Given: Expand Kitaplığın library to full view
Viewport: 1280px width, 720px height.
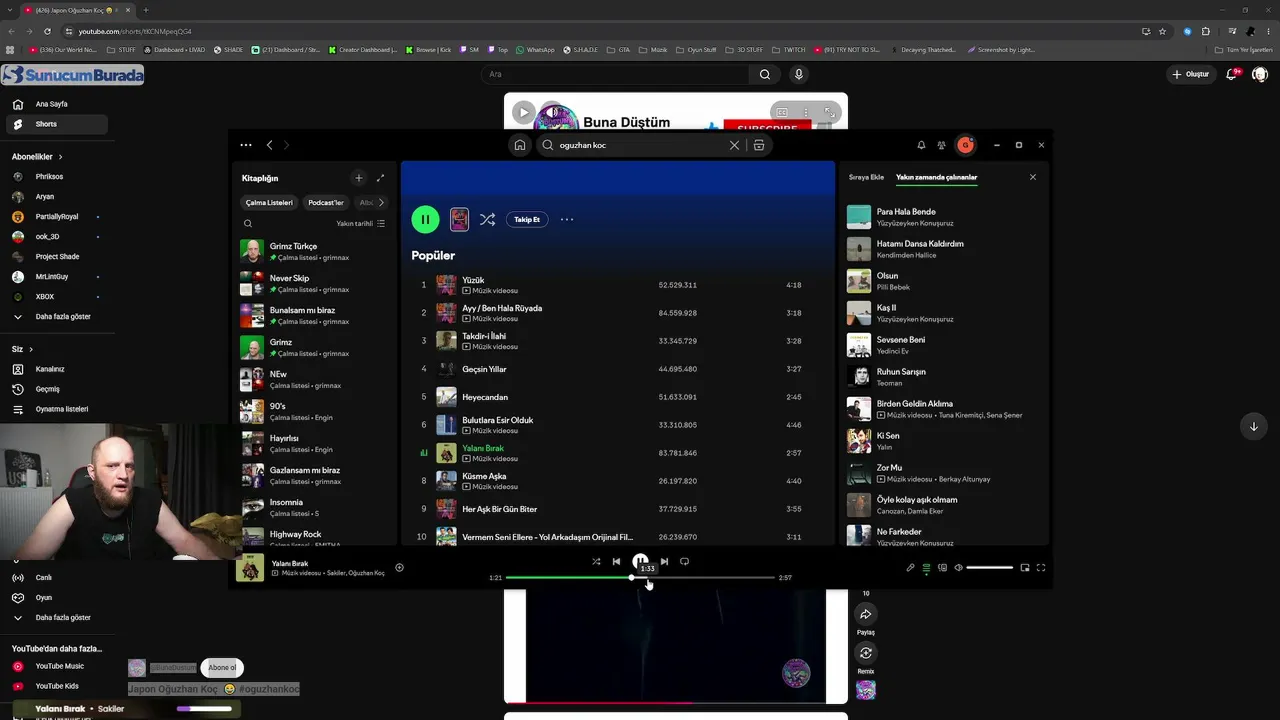Looking at the screenshot, I should click(x=380, y=178).
